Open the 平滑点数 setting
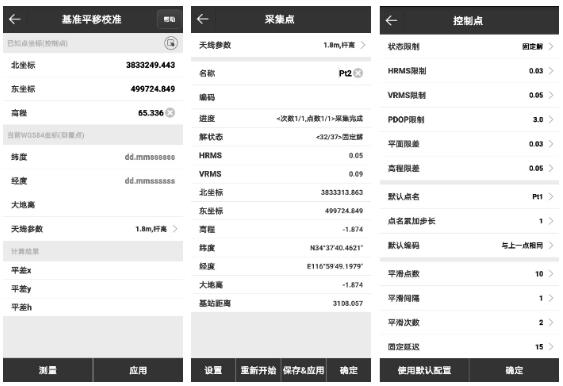This screenshot has height=386, width=563. point(469,274)
